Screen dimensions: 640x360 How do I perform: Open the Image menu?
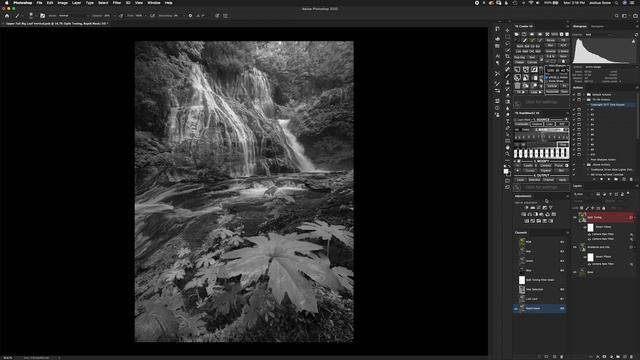(62, 3)
